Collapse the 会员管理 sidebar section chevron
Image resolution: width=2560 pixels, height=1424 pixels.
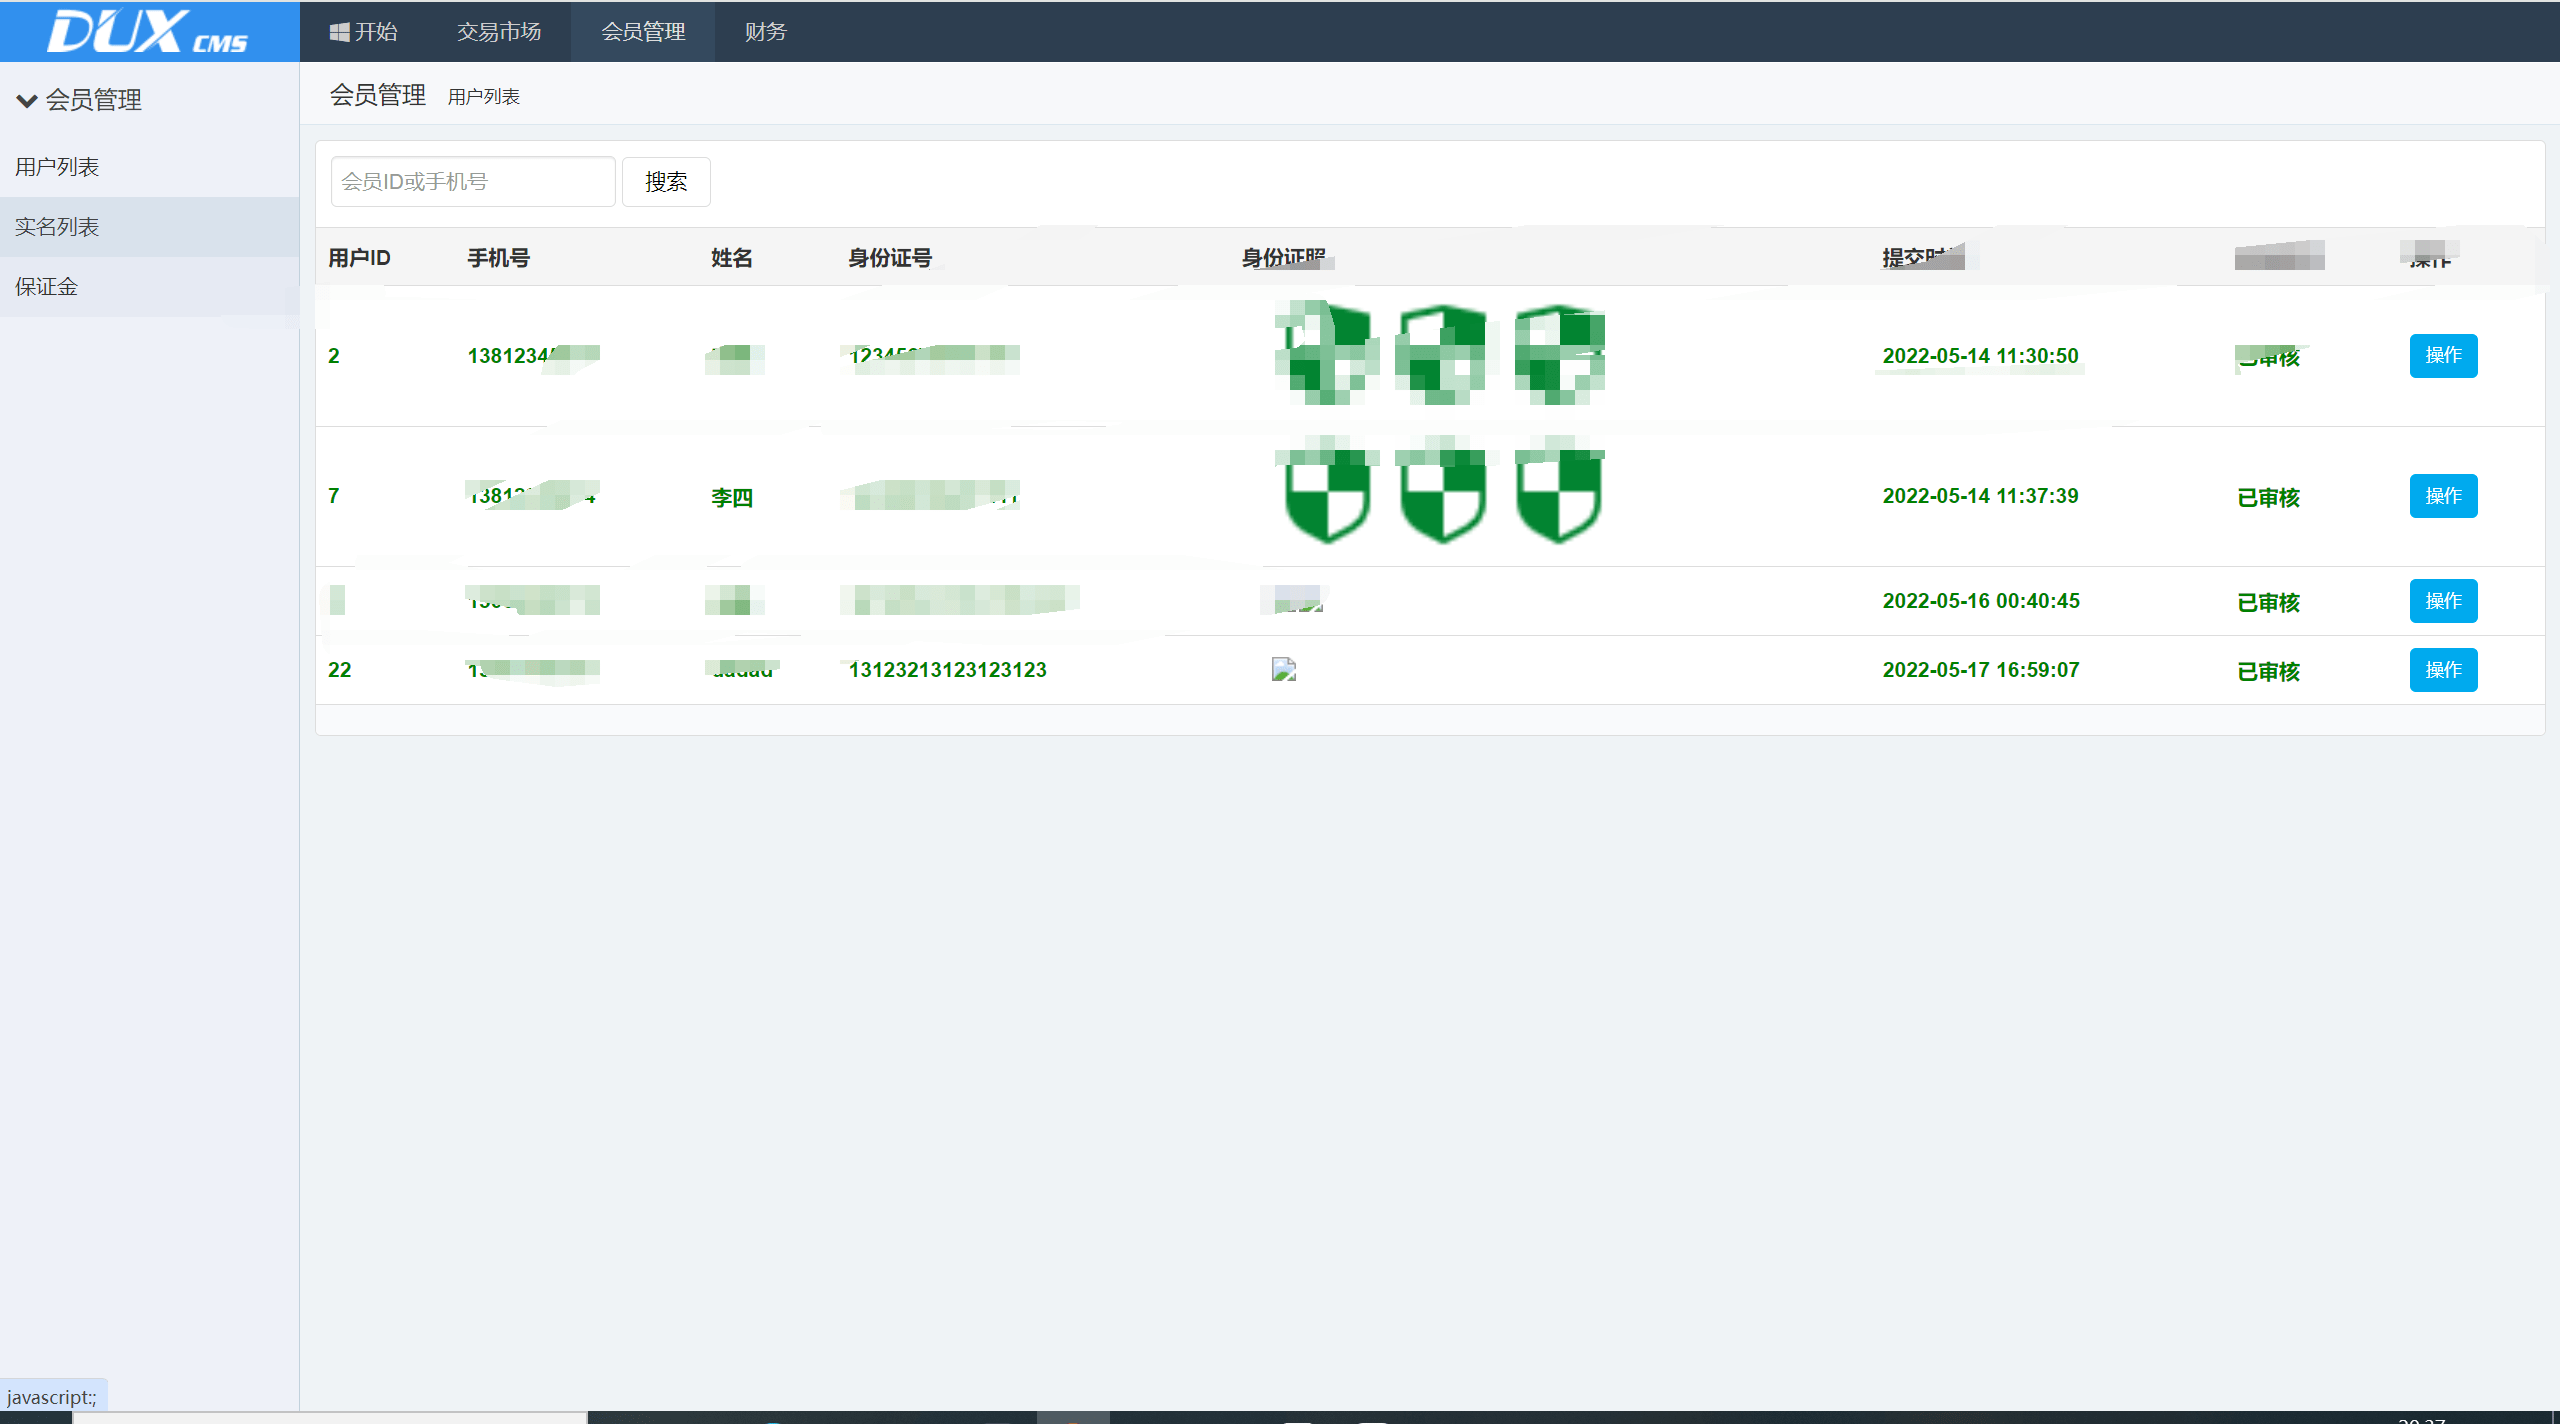pyautogui.click(x=27, y=100)
